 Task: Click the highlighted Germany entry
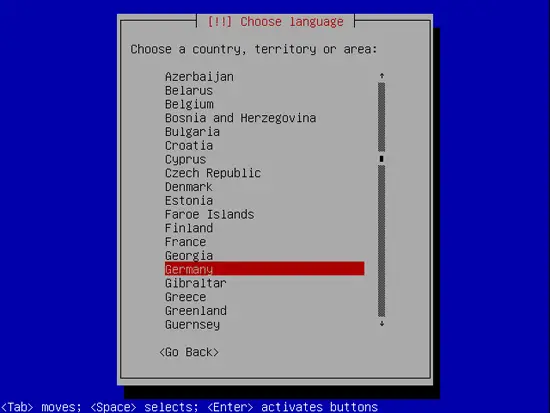tap(264, 269)
